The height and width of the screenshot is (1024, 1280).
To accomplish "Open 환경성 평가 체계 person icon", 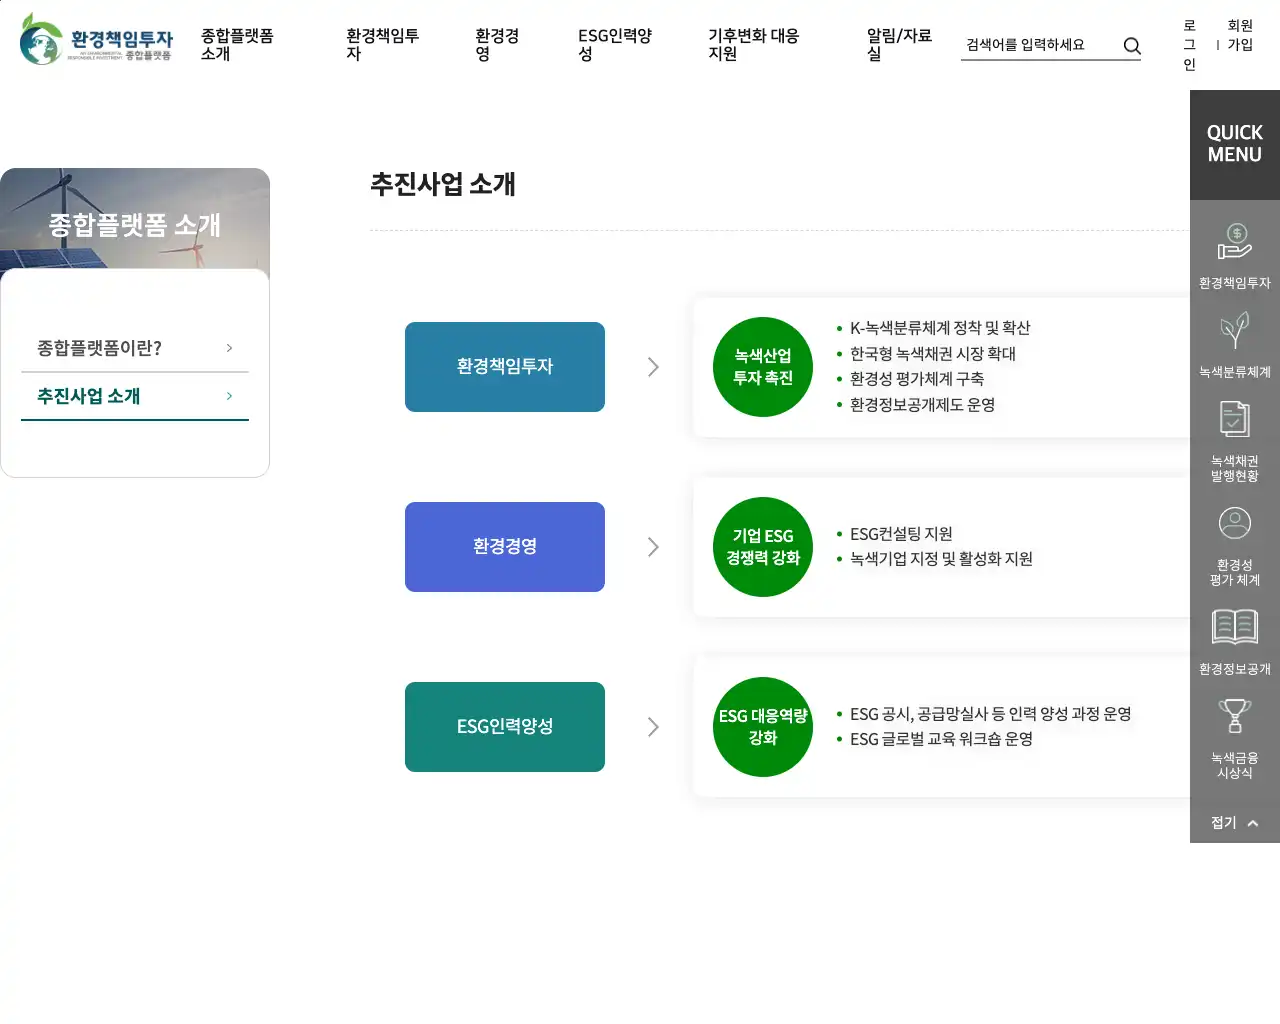I will tap(1234, 524).
